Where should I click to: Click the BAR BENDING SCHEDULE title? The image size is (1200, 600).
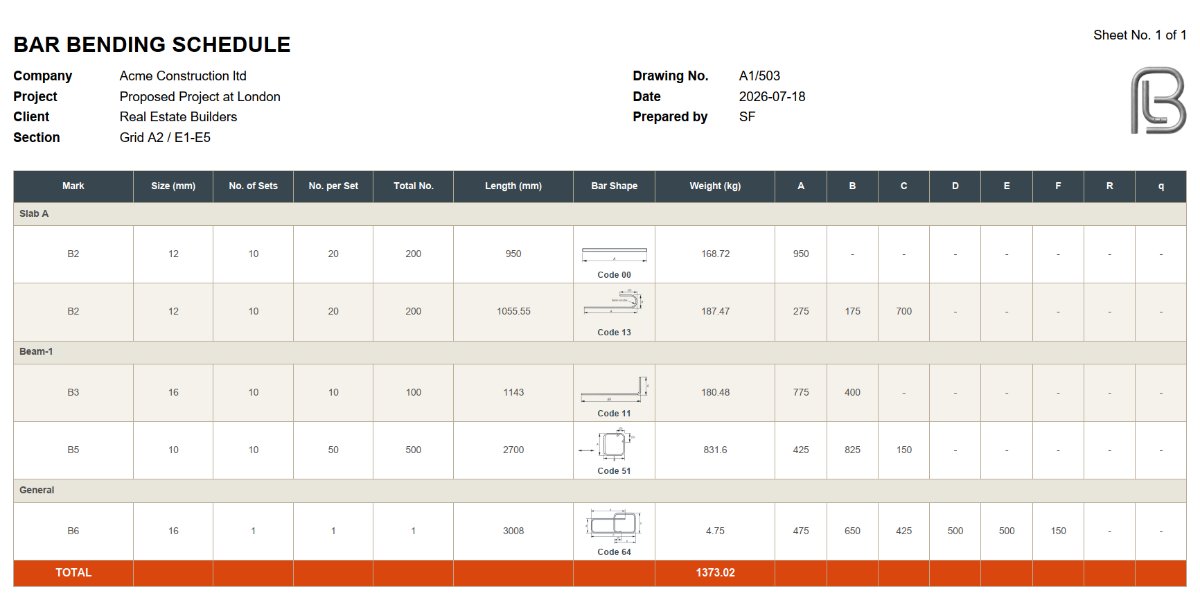pos(152,45)
